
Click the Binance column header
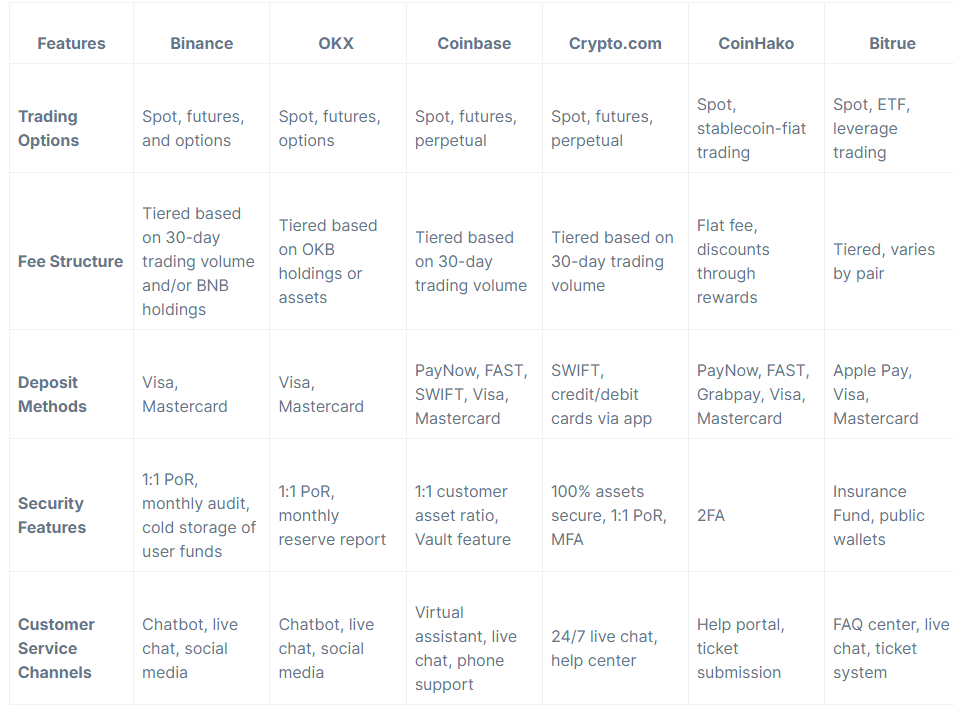pos(201,44)
